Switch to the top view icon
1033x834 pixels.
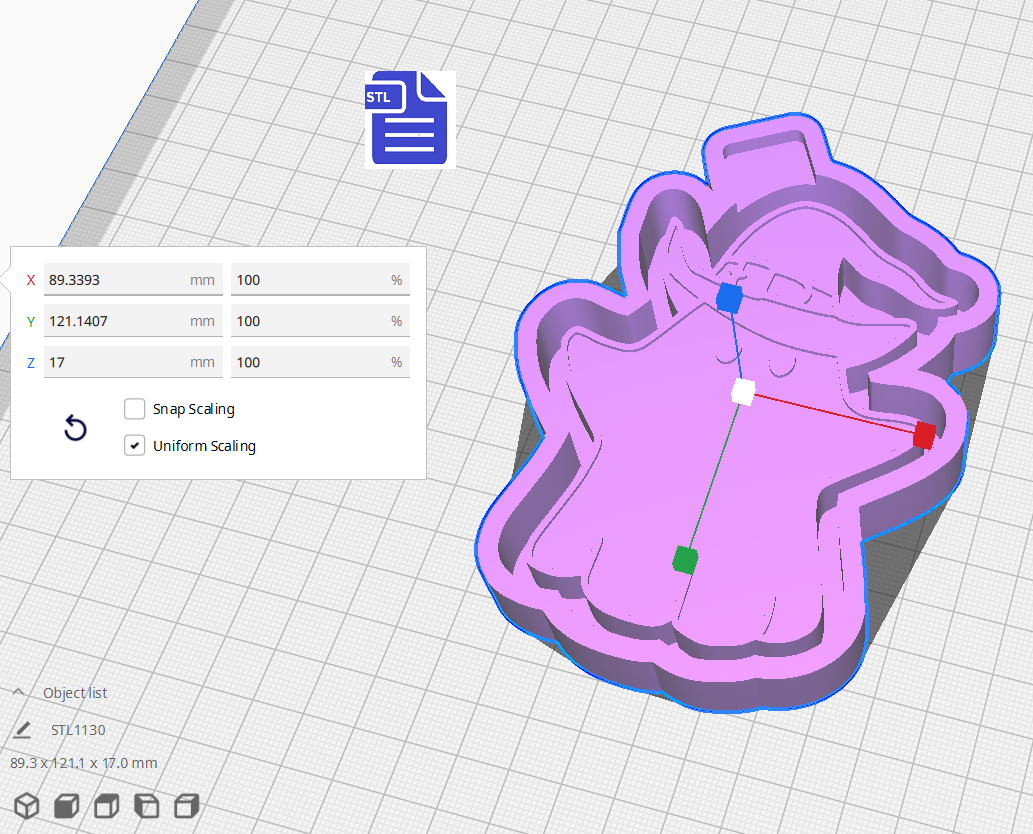(105, 805)
